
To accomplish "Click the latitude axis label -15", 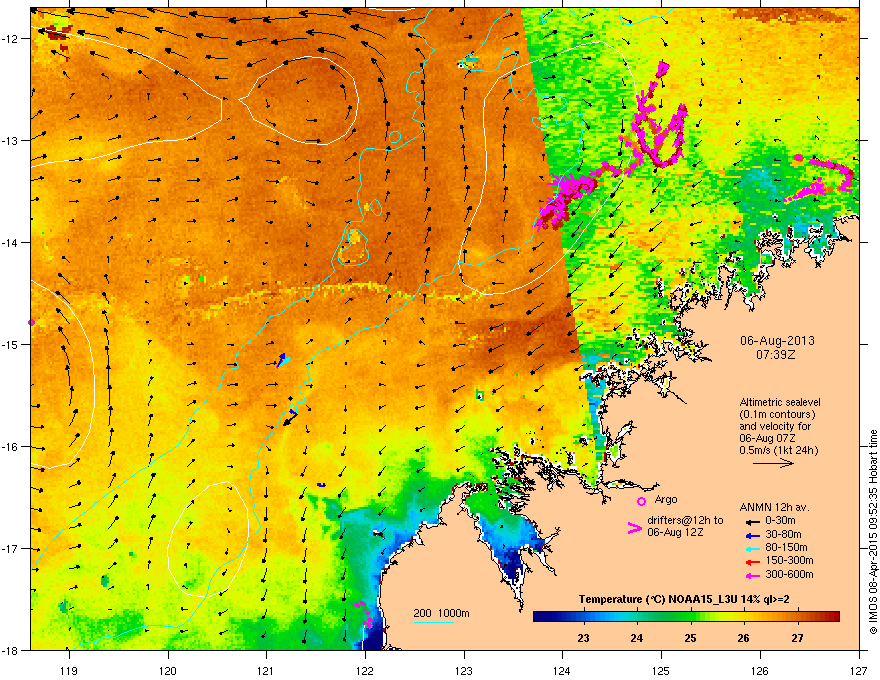I will coord(11,344).
